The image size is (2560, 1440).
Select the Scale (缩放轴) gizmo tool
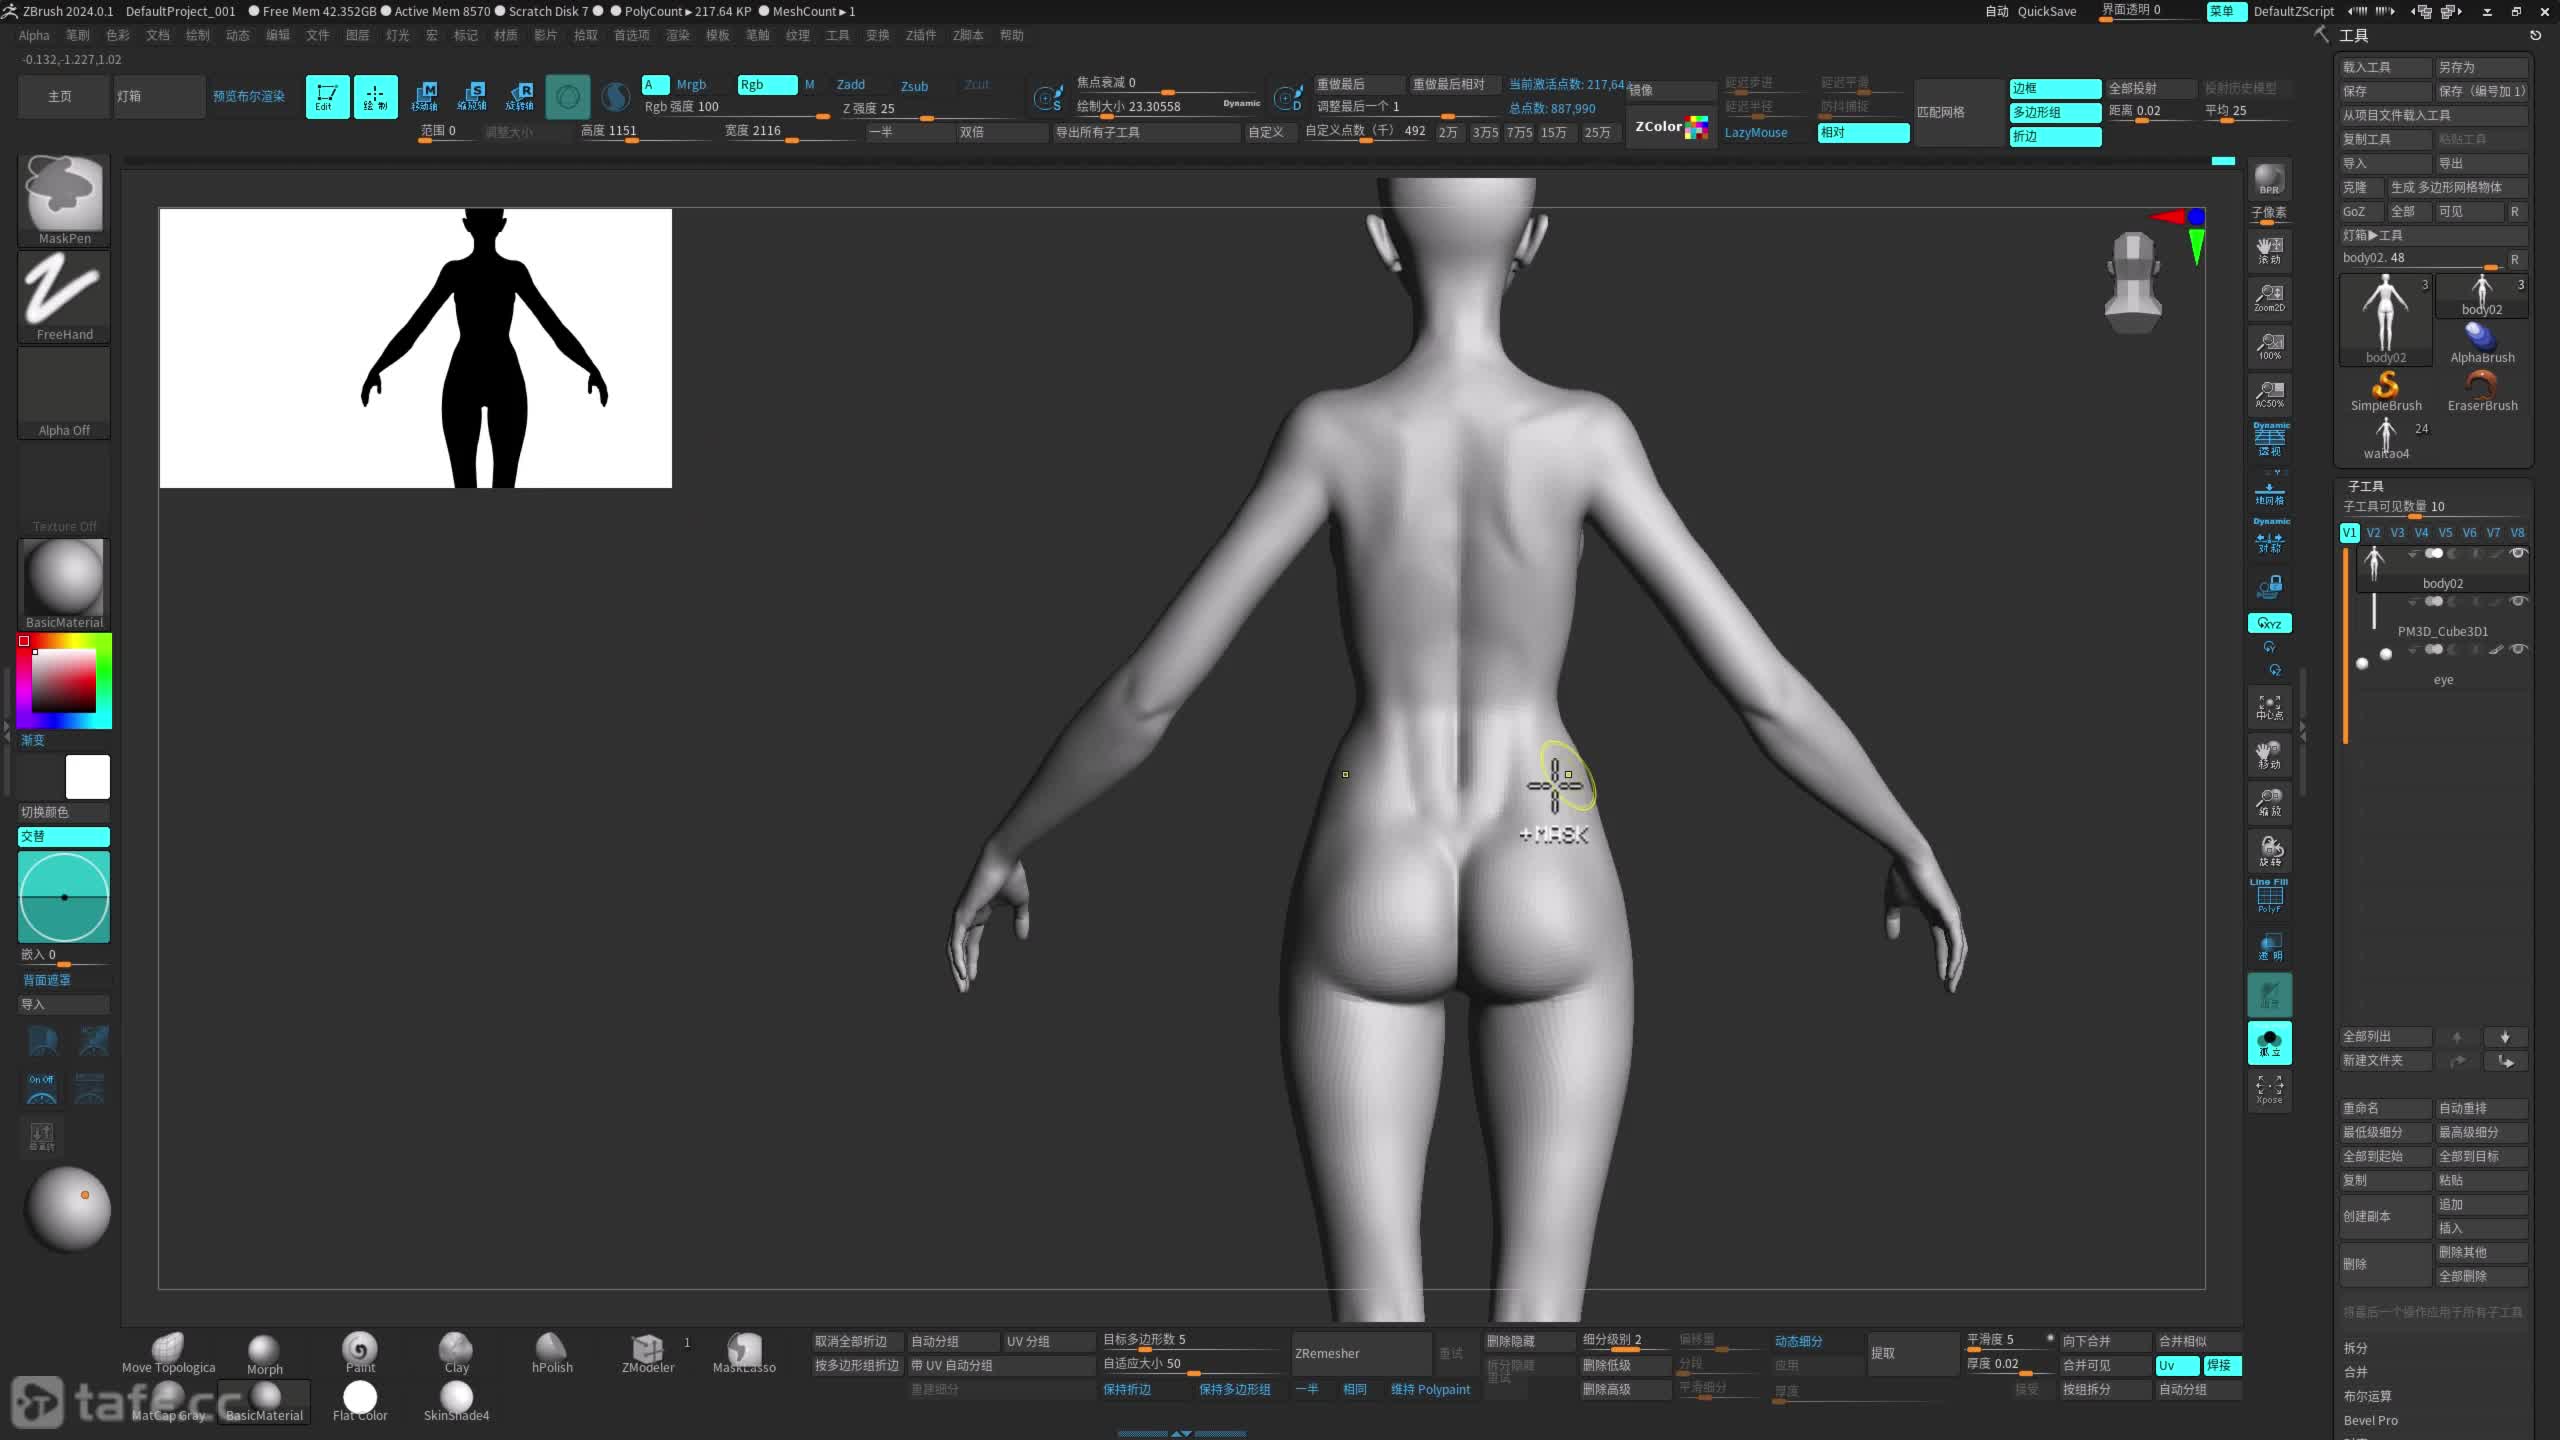[x=472, y=97]
